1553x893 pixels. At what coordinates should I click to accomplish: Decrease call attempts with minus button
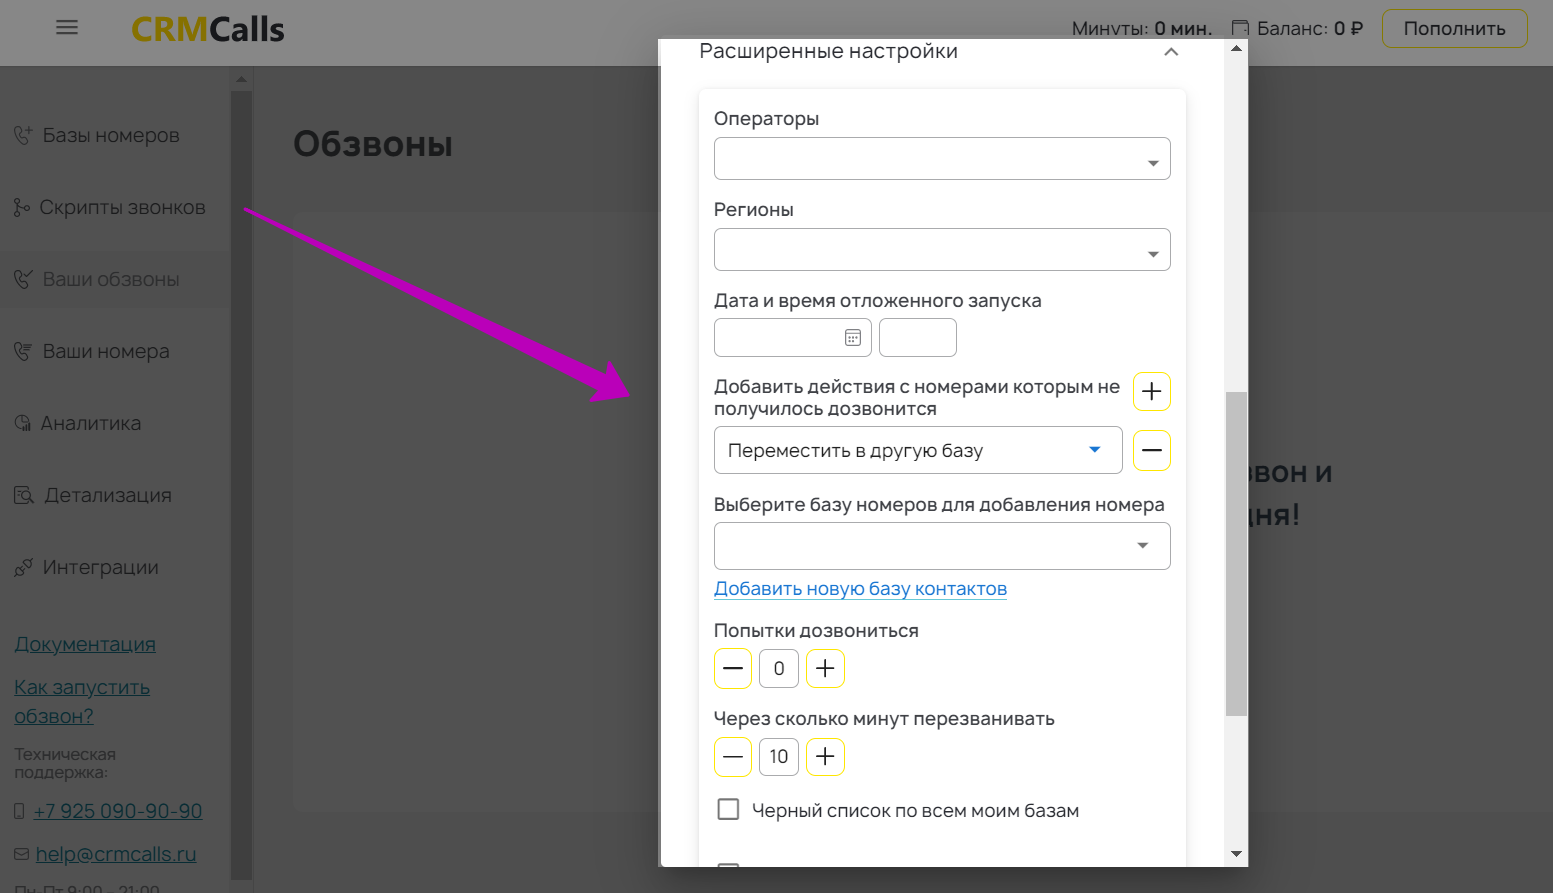point(733,669)
